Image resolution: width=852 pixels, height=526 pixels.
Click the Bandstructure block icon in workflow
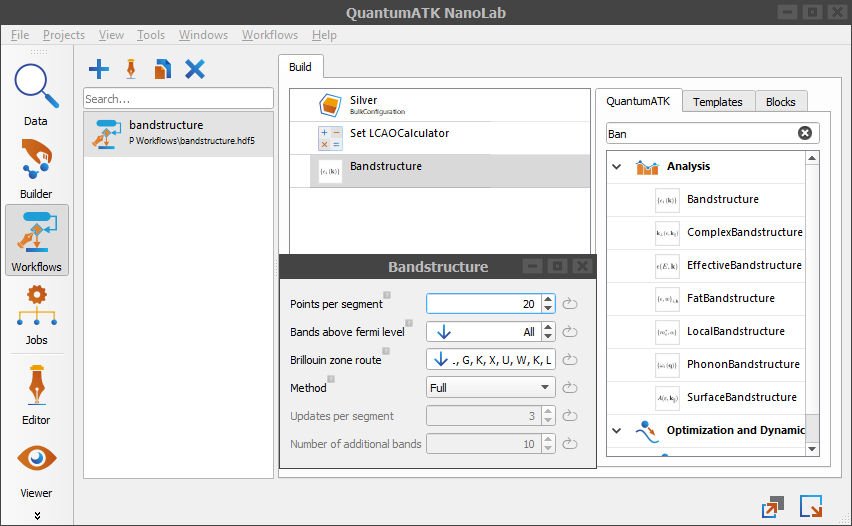[330, 171]
